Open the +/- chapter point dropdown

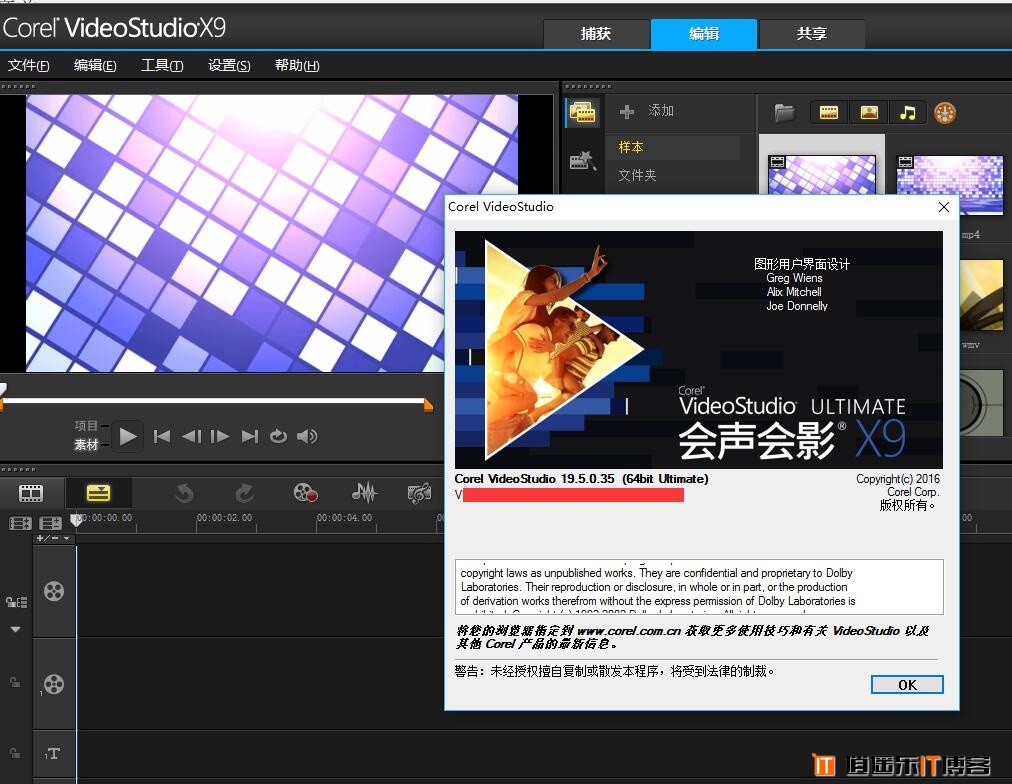53,538
